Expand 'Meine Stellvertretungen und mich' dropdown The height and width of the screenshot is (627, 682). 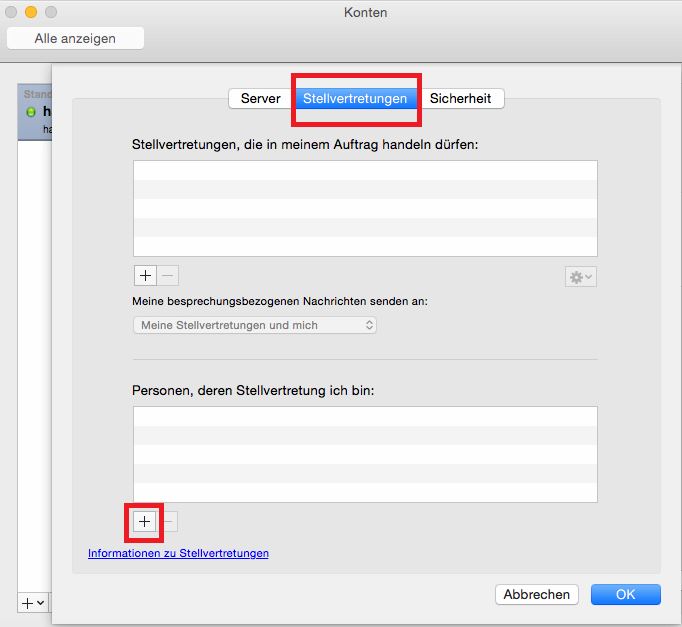254,325
